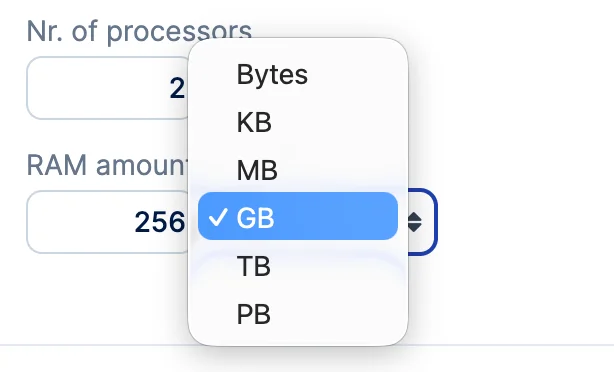
Task: Click the Nr. of processors label
Action: point(139,31)
